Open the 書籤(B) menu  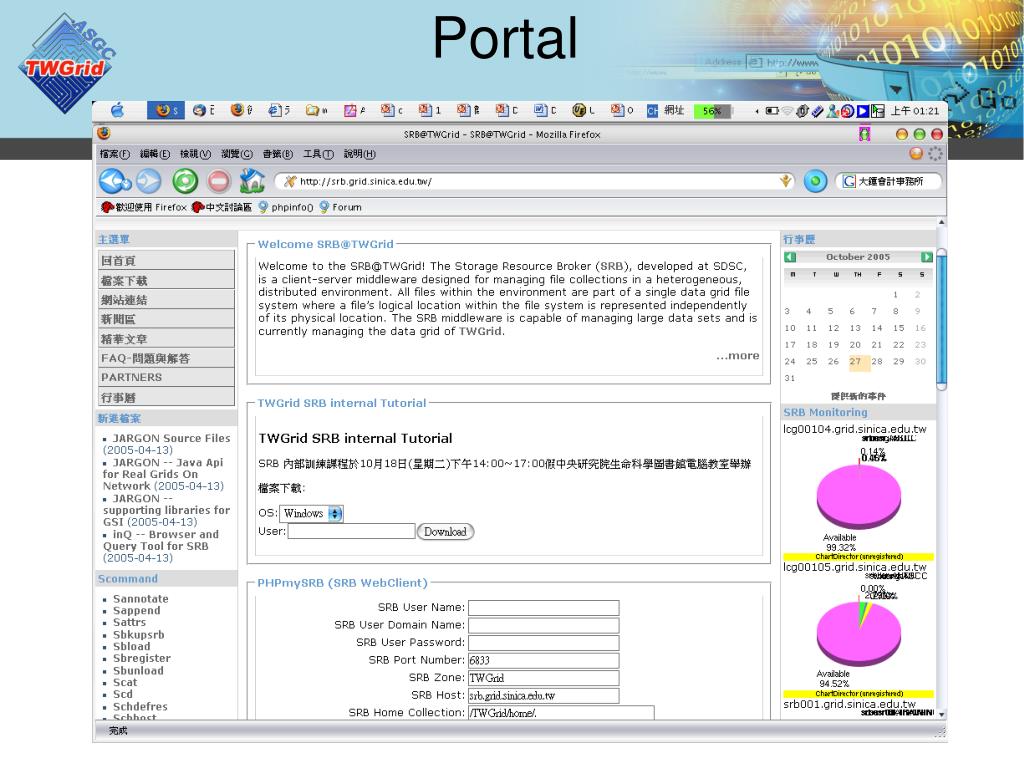[278, 154]
